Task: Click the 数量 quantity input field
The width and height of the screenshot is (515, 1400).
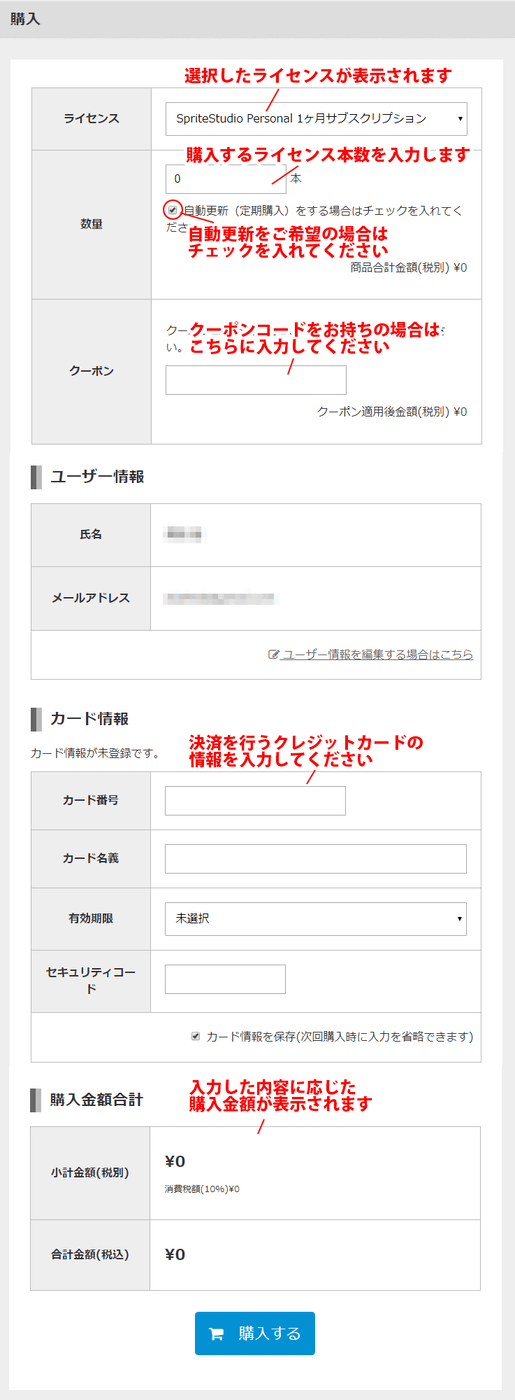Action: (x=226, y=178)
